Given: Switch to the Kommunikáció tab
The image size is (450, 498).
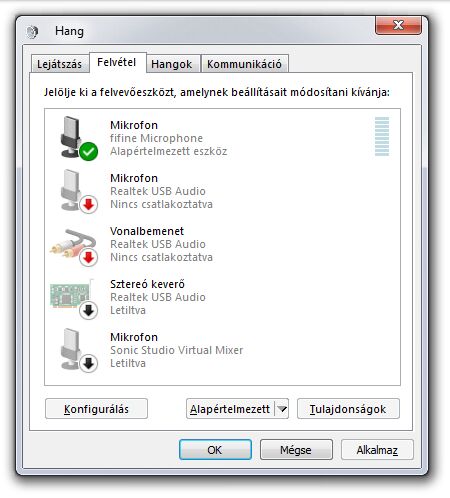Looking at the screenshot, I should click(x=244, y=64).
